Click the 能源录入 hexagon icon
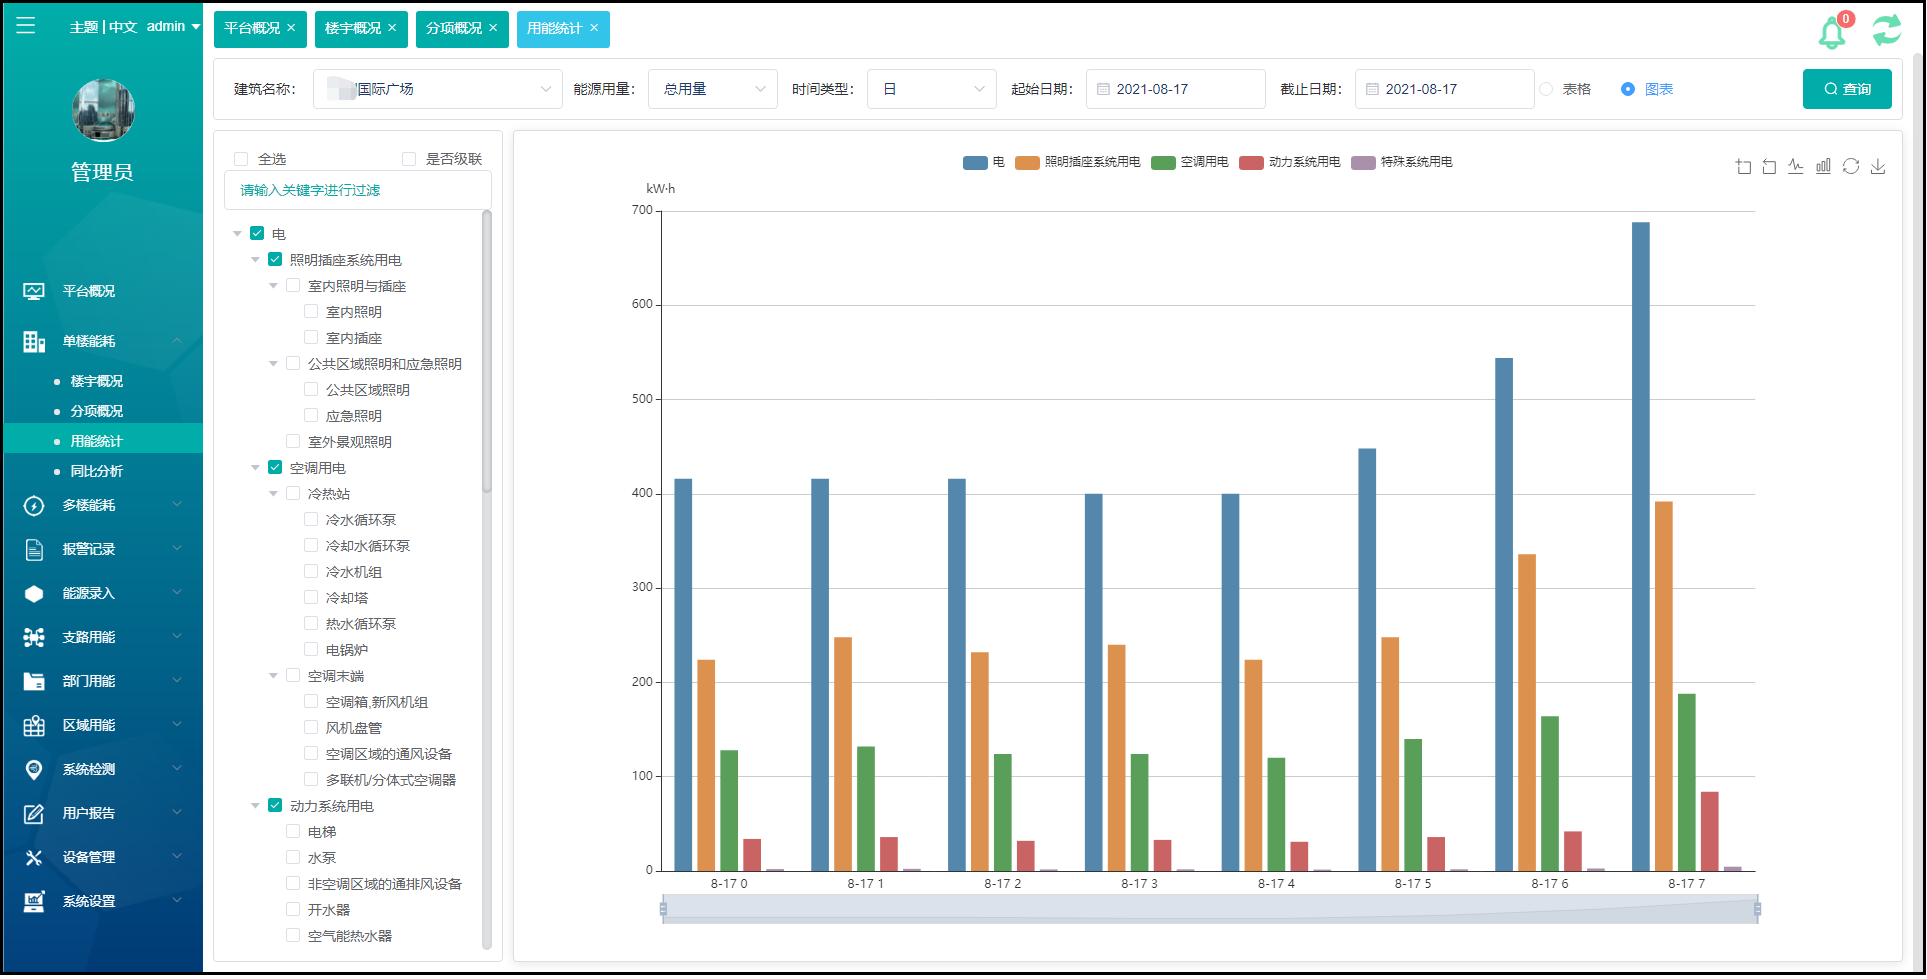The height and width of the screenshot is (979, 1927). tap(34, 594)
